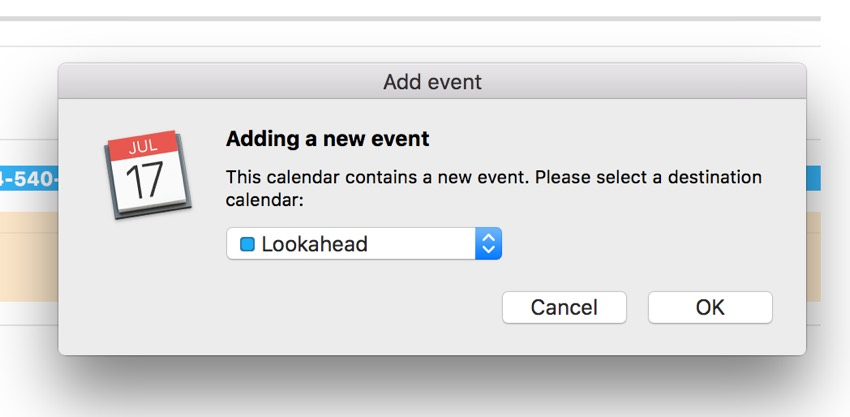The width and height of the screenshot is (850, 417).
Task: Click the blue up-down arrows of calendar selector
Action: pyautogui.click(x=488, y=244)
